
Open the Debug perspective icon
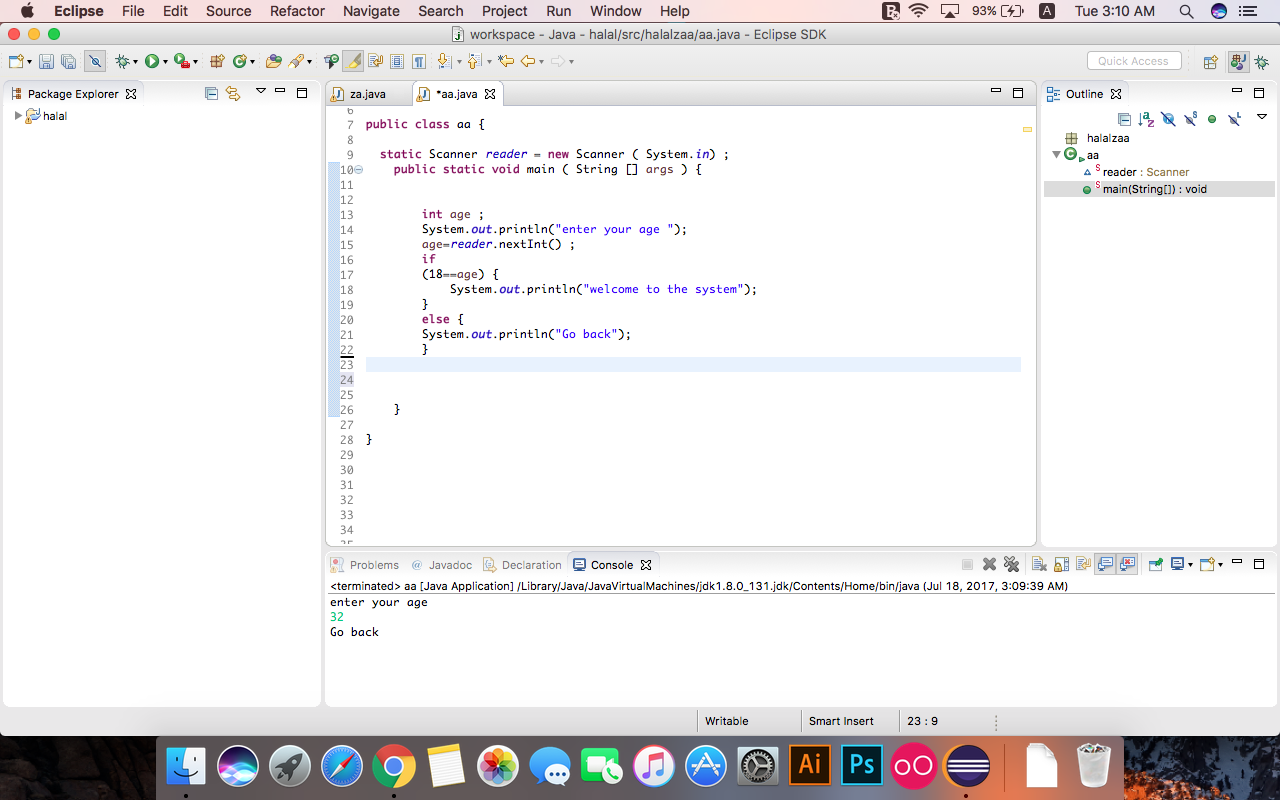pyautogui.click(x=1261, y=62)
